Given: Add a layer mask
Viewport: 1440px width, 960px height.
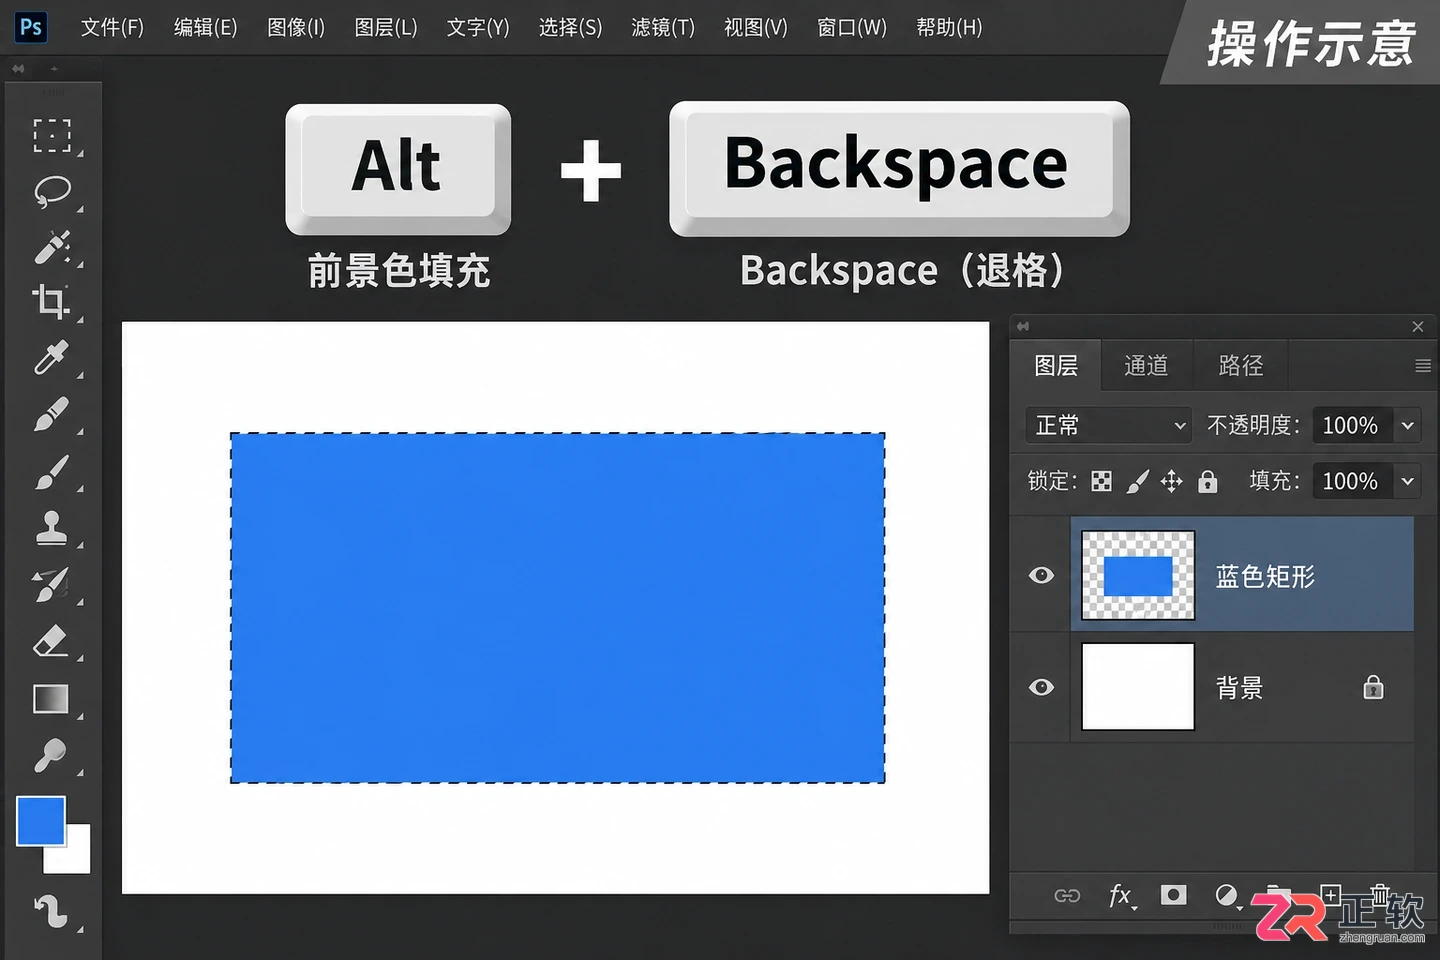Looking at the screenshot, I should tap(1174, 894).
